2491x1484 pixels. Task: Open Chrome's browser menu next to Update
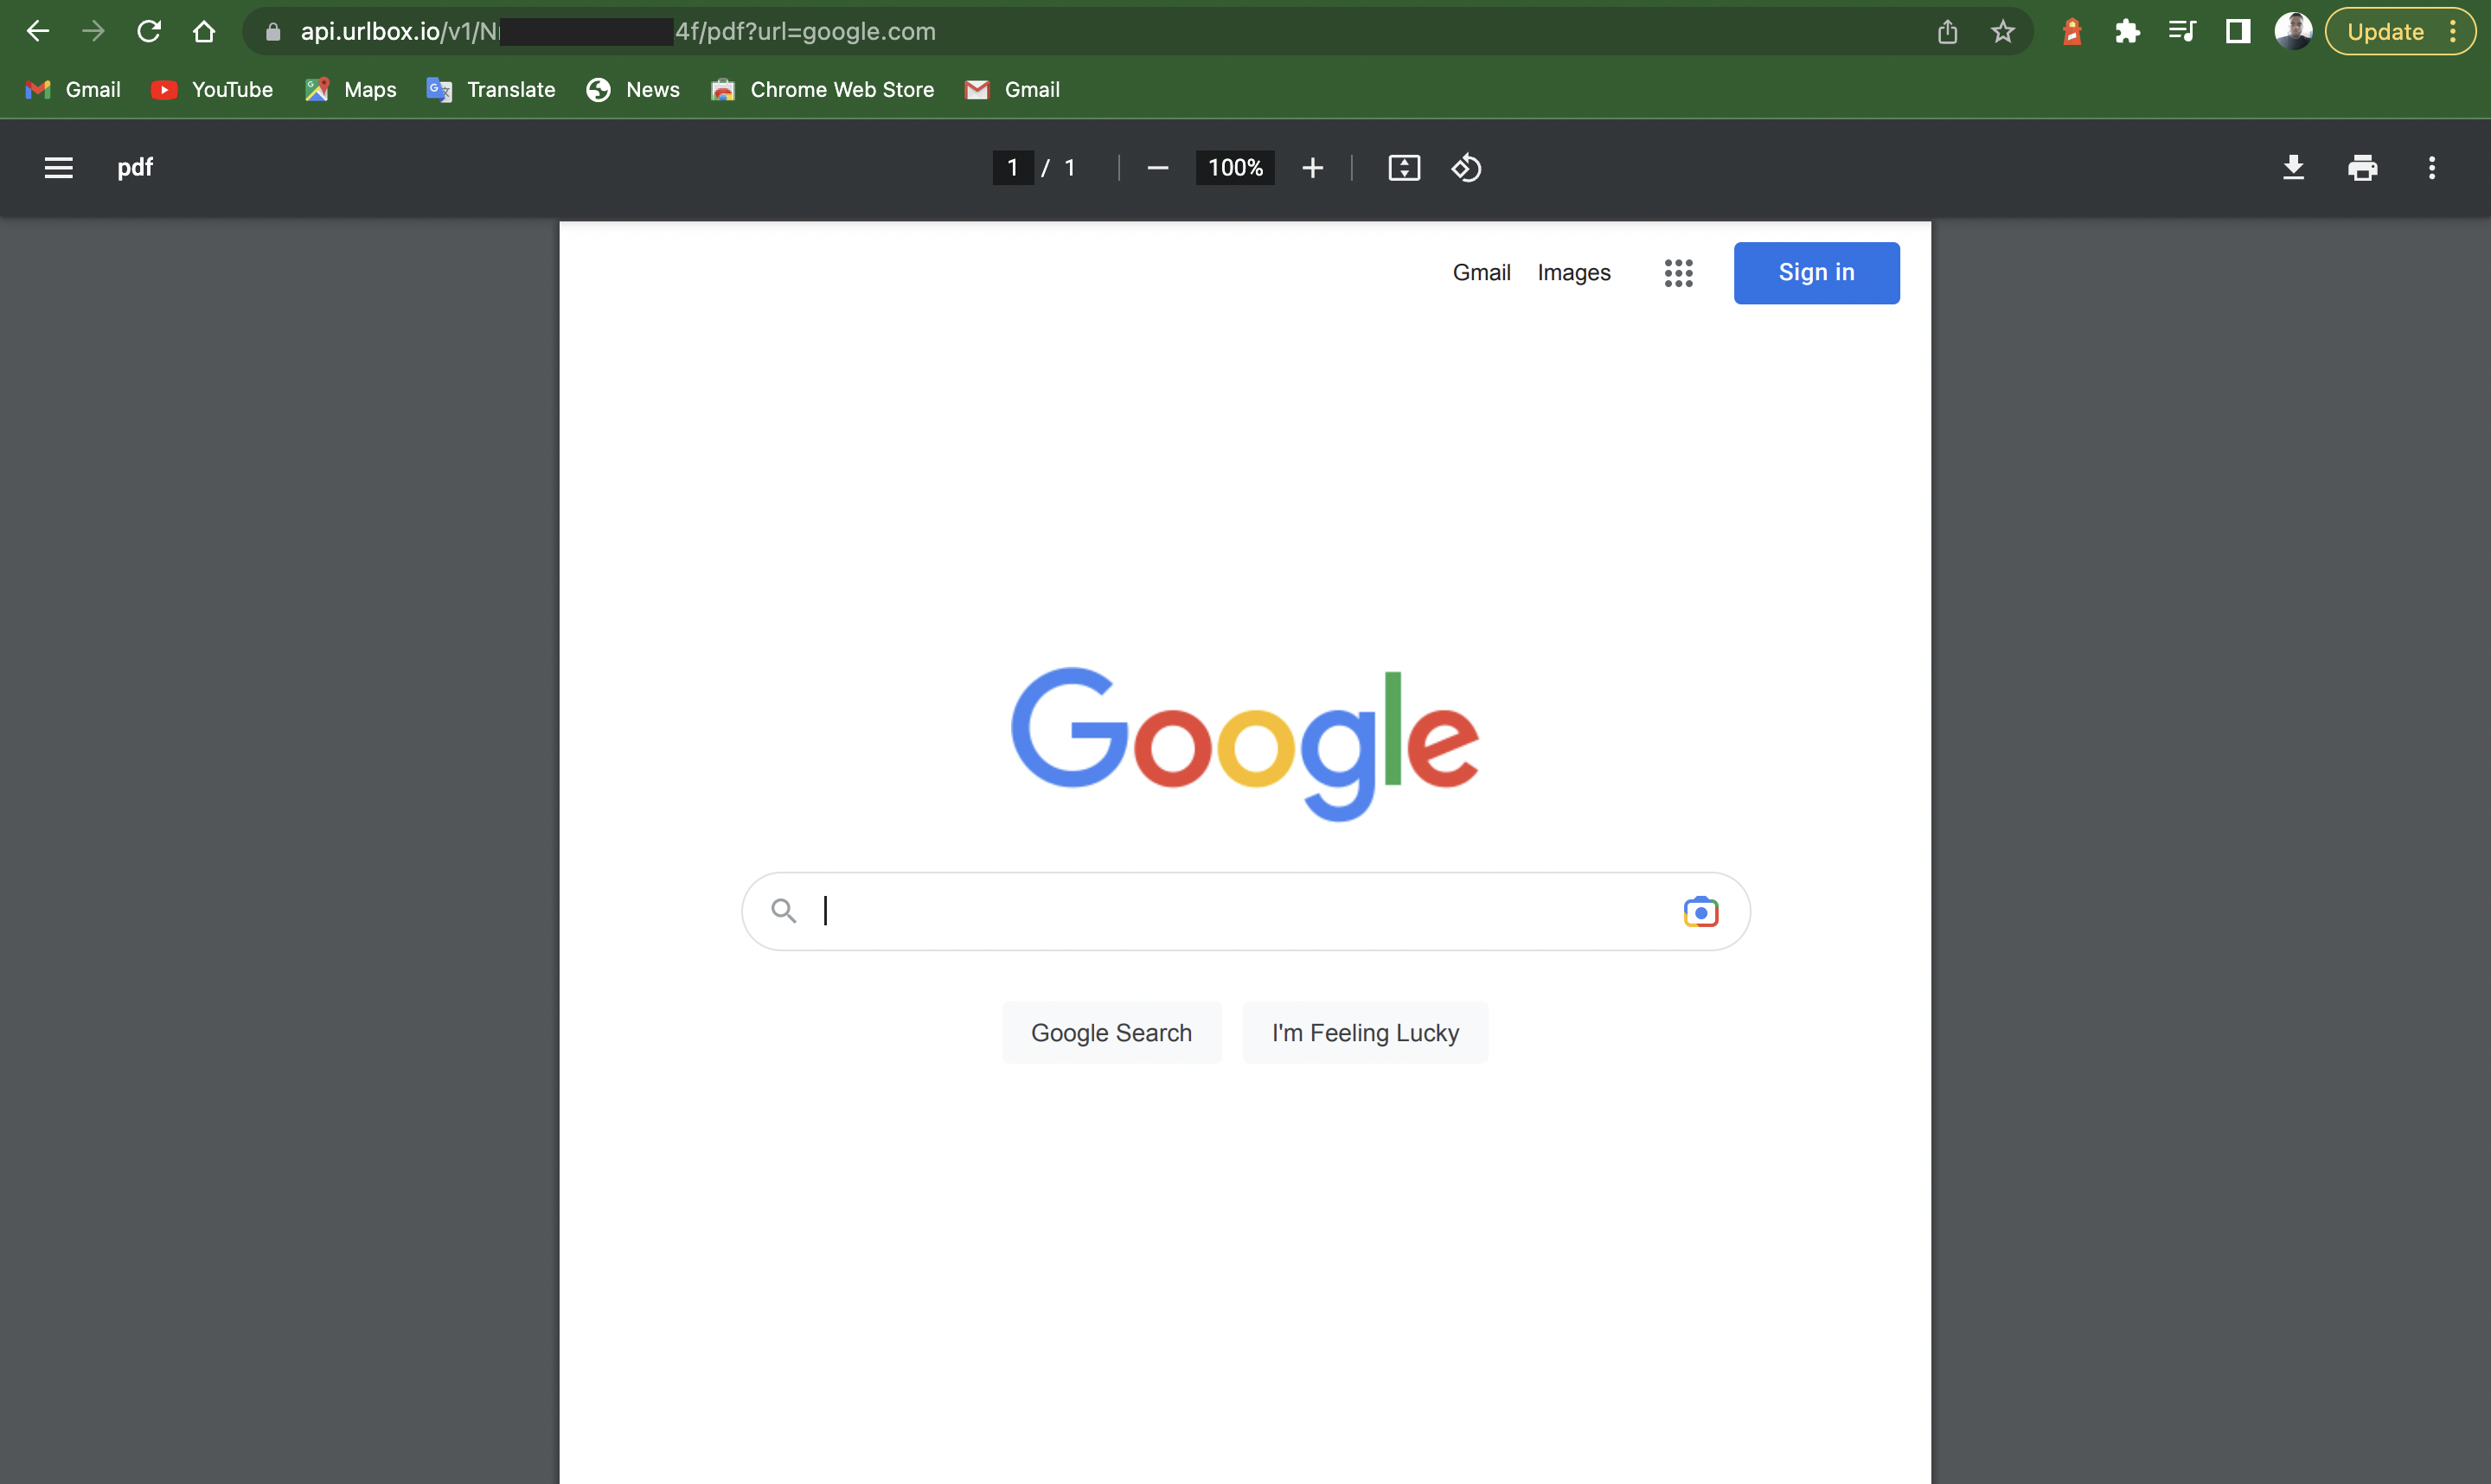2452,31
